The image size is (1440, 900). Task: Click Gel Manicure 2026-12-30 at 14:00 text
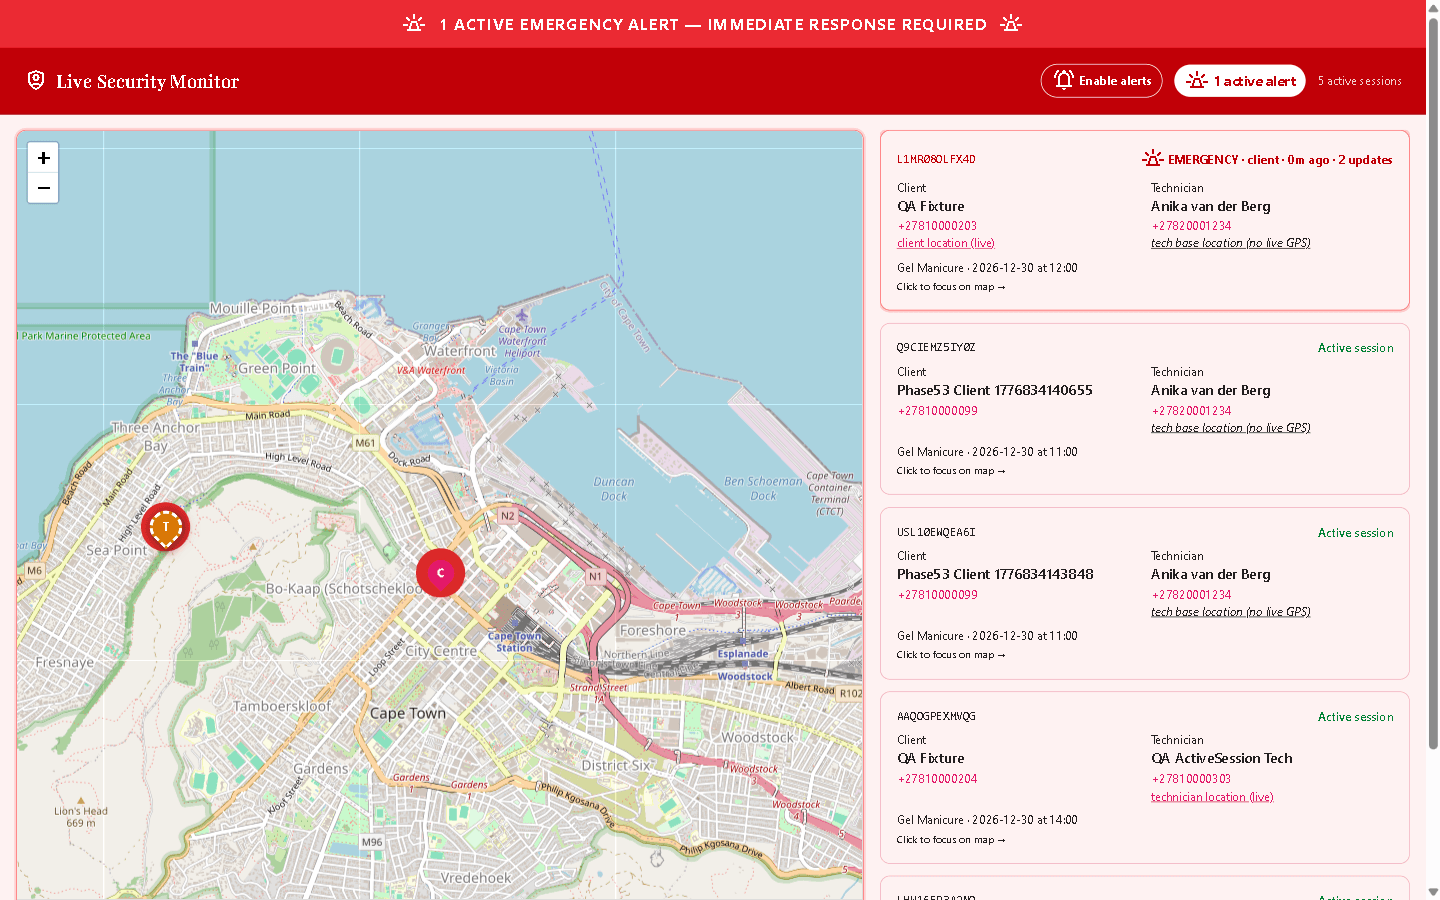(x=987, y=820)
